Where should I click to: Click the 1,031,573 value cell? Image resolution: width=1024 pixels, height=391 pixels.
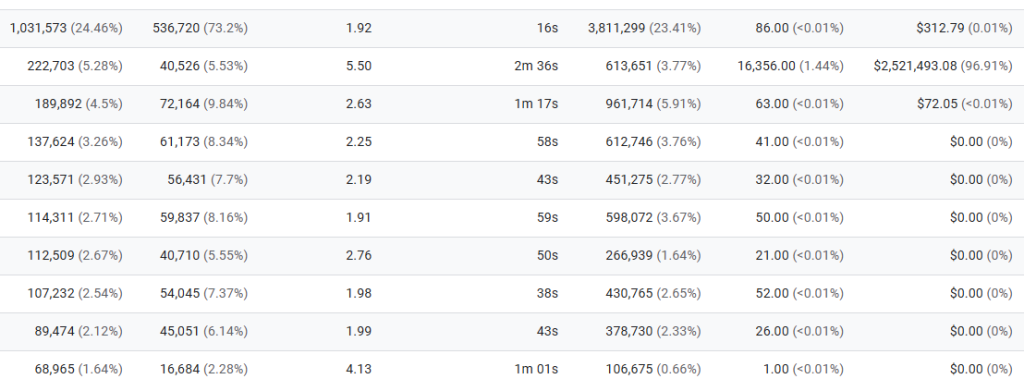click(66, 28)
